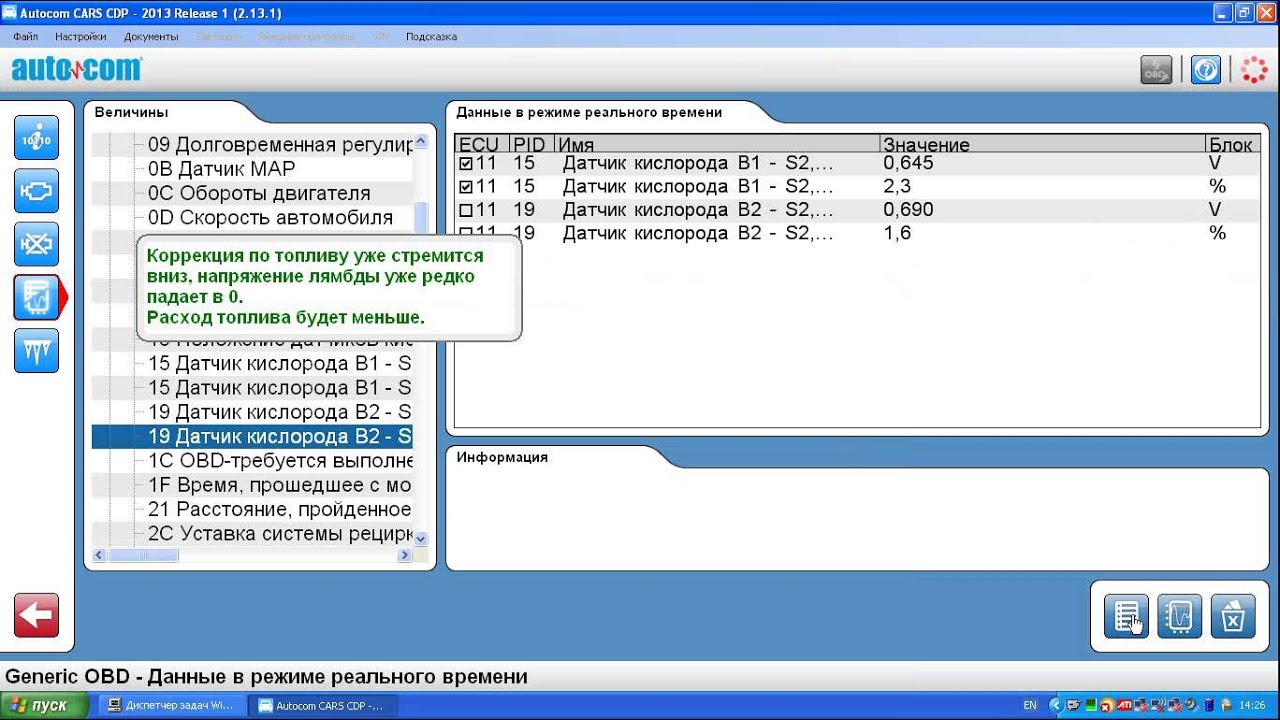
Task: Click the battery tray icon
Action: point(1208,705)
